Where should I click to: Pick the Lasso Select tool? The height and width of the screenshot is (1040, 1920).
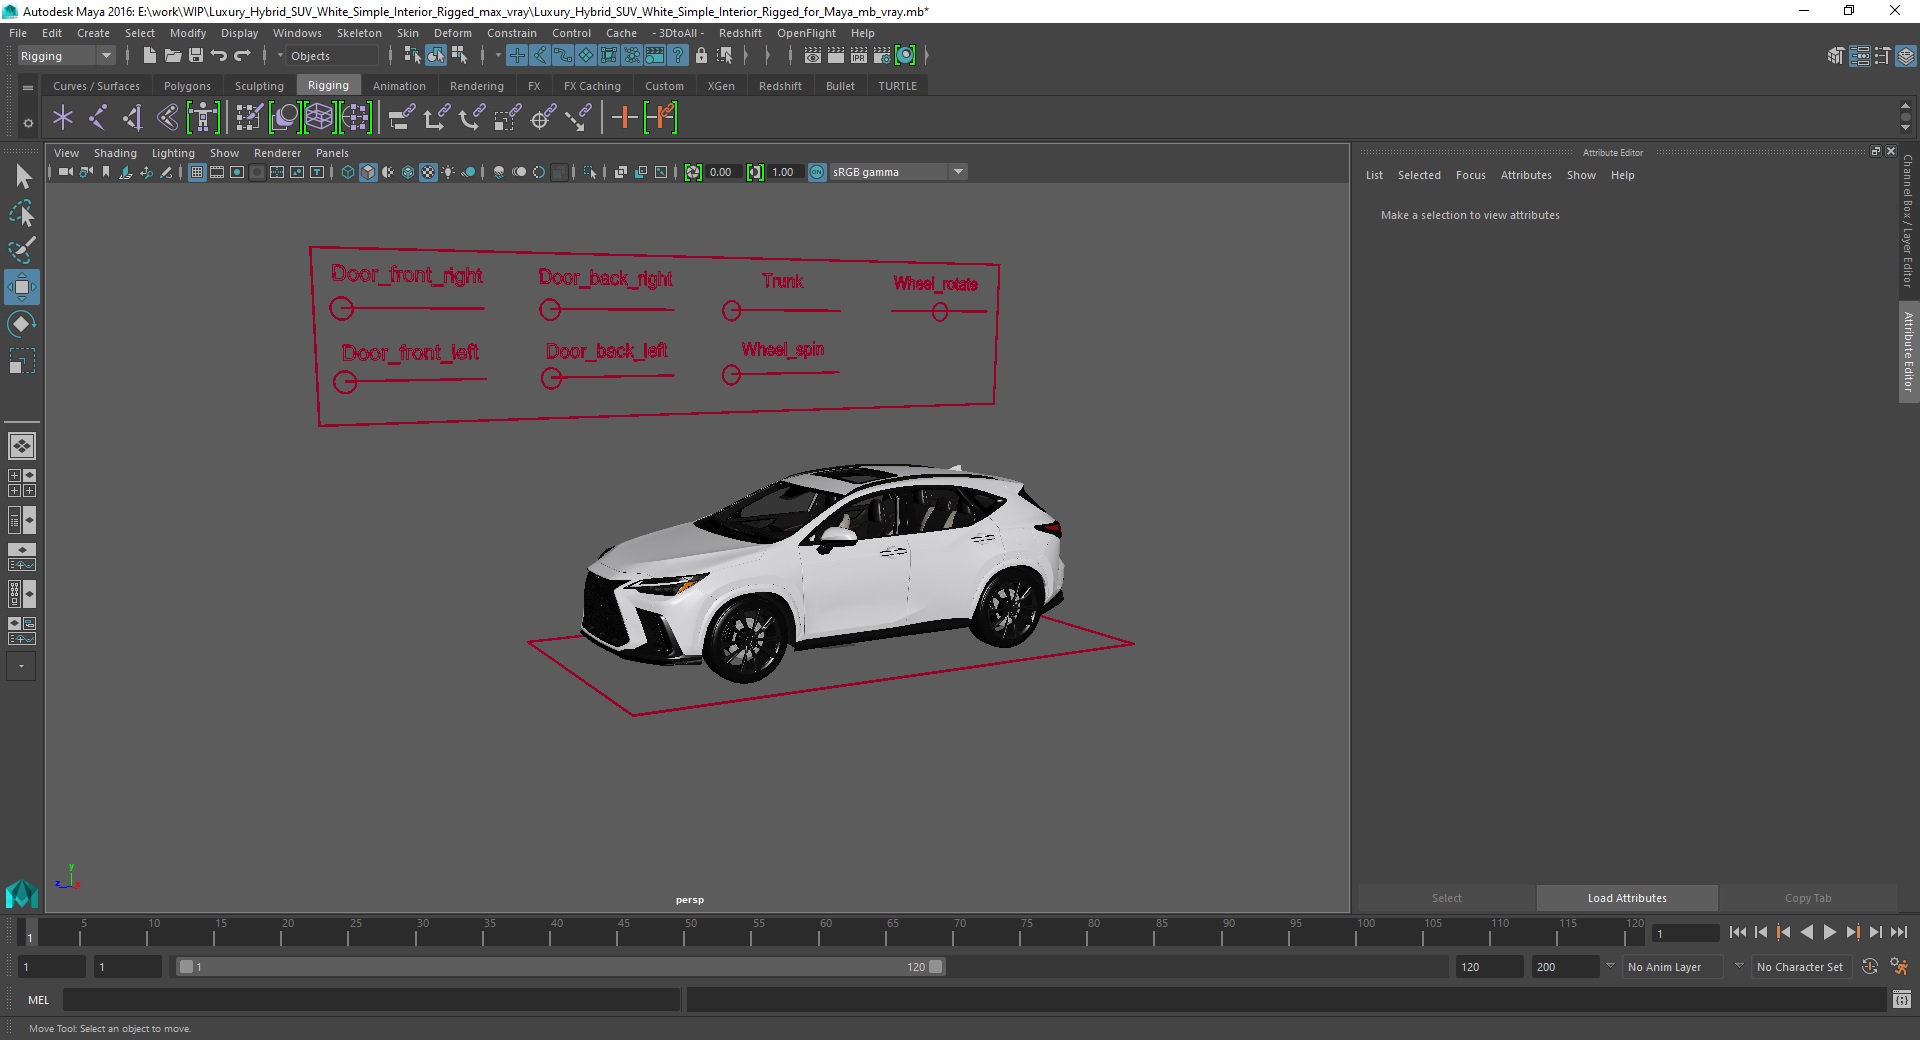pos(22,213)
